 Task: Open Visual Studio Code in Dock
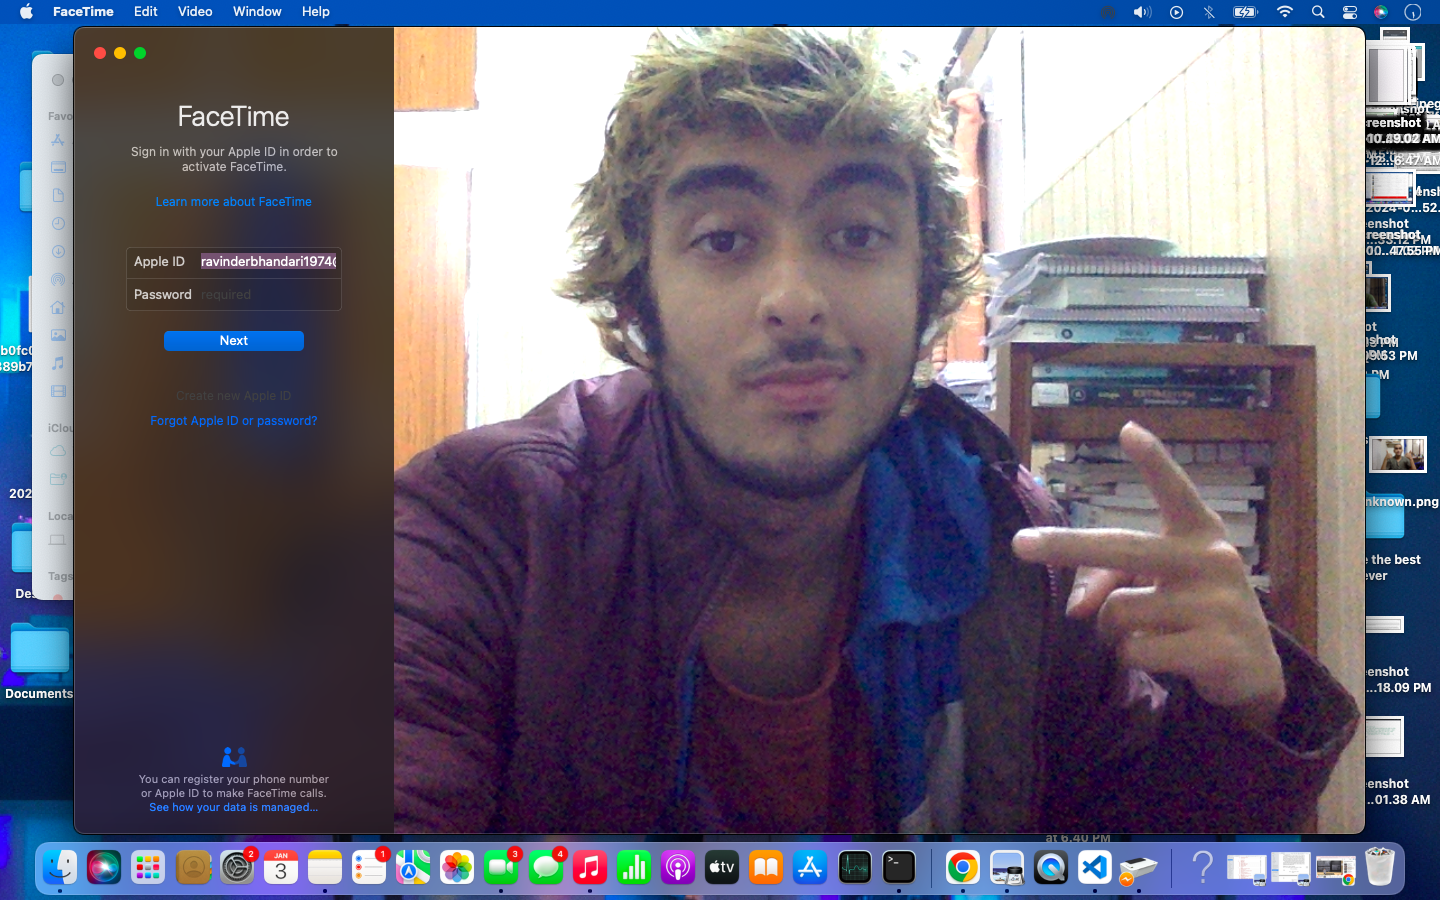pos(1095,868)
